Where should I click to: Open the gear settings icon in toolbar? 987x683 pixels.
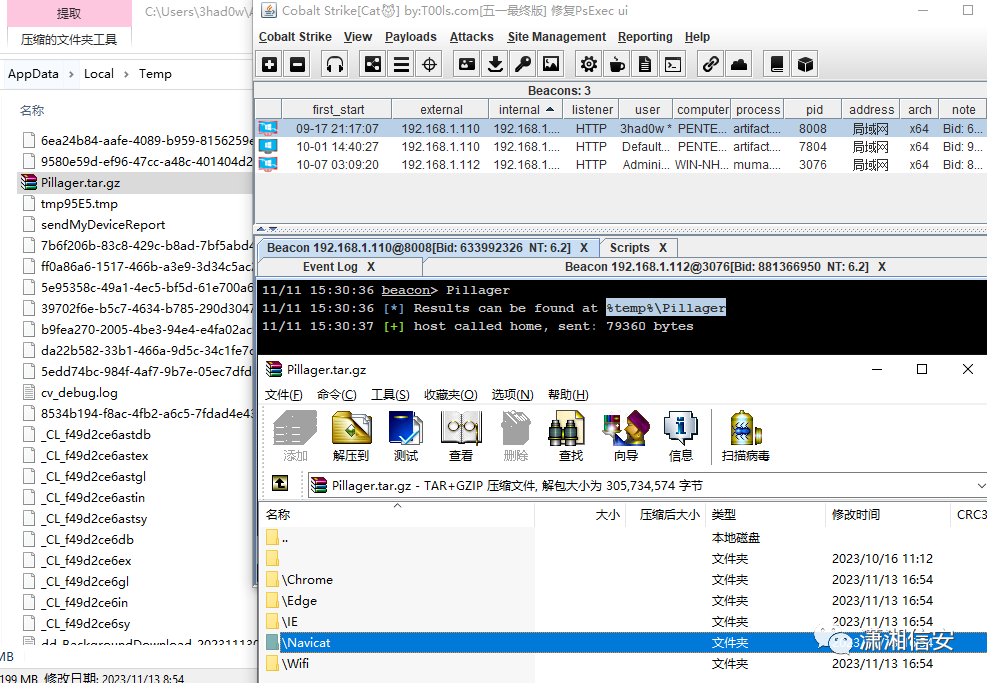tap(589, 65)
